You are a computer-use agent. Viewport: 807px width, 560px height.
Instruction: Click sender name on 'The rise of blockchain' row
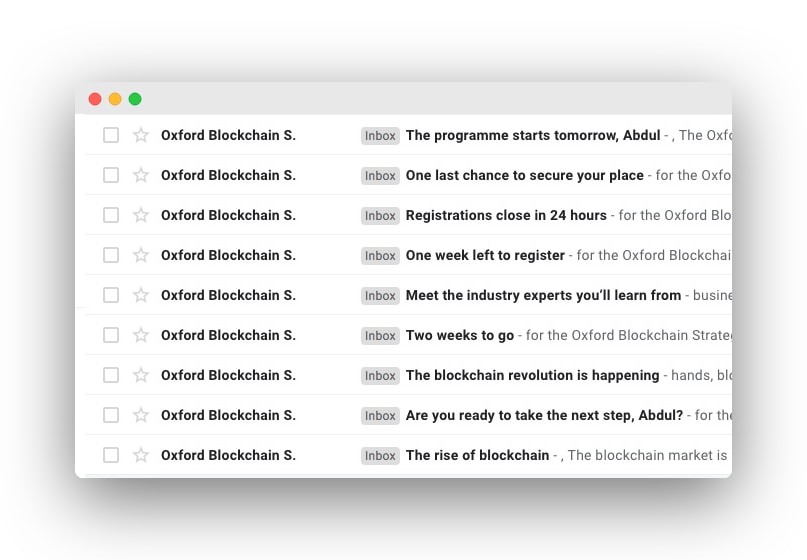coord(228,456)
